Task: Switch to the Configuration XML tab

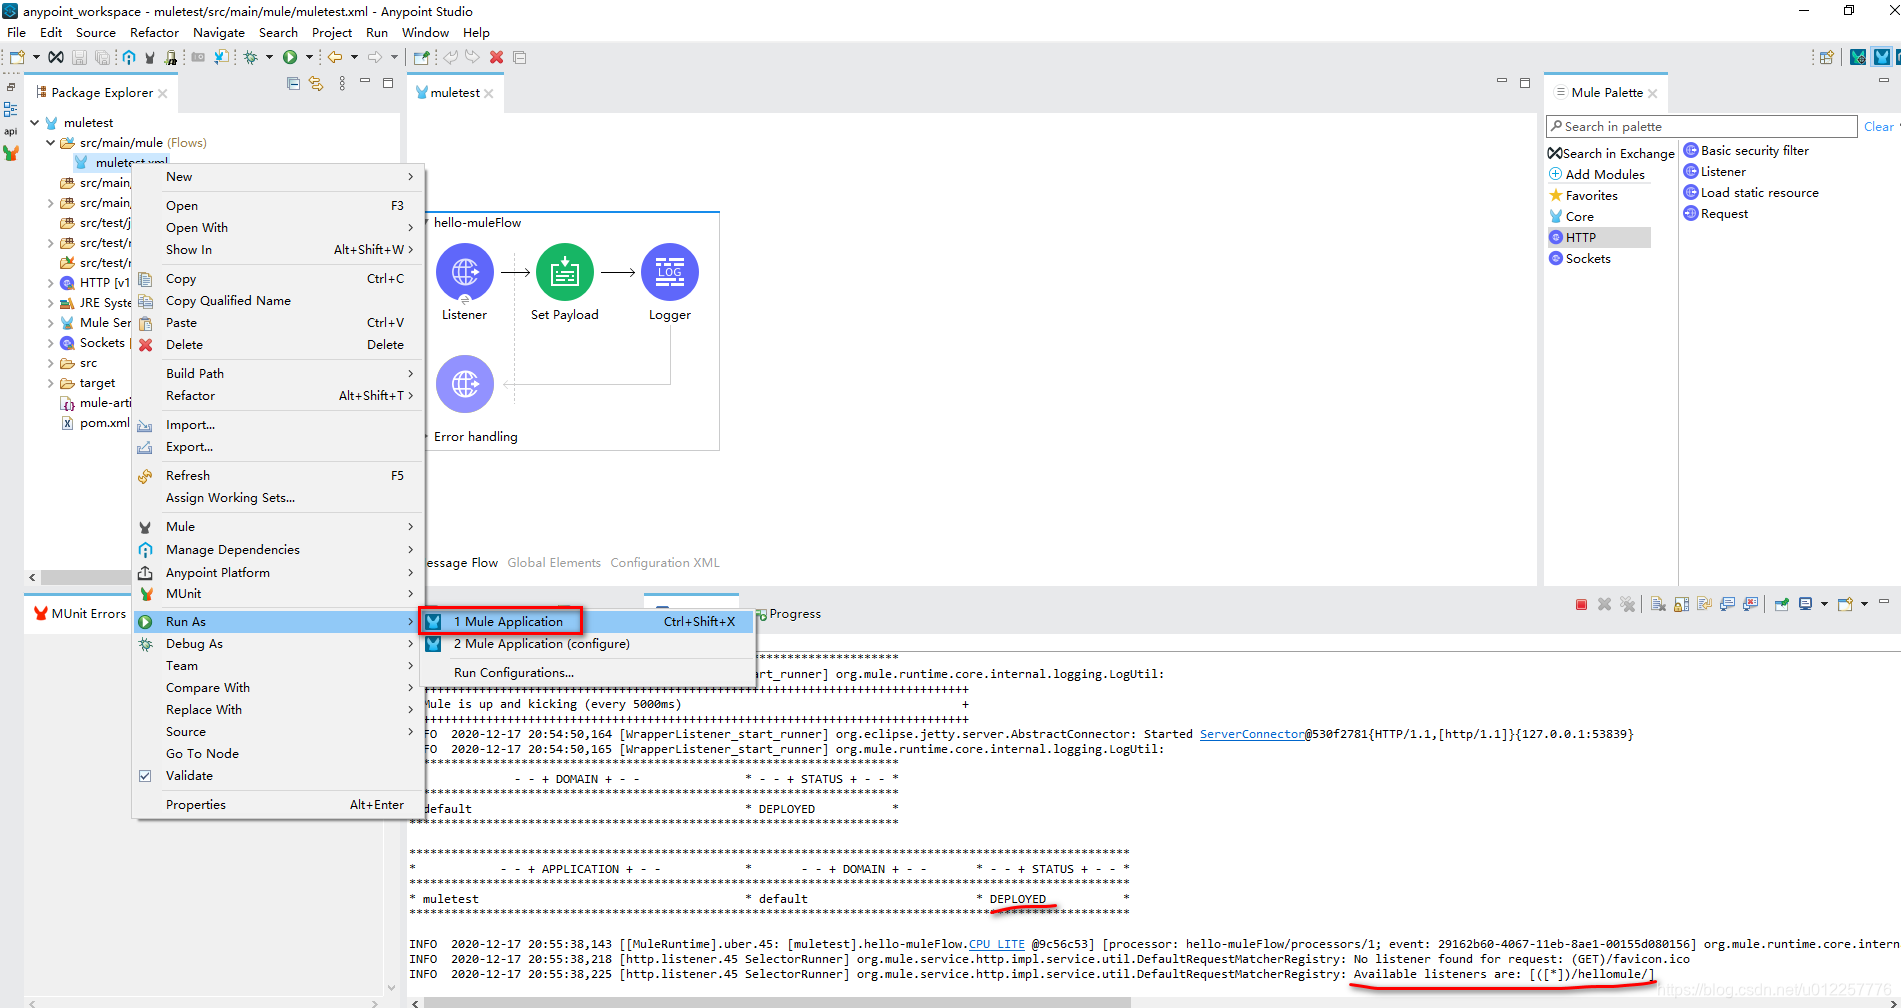Action: click(x=665, y=563)
